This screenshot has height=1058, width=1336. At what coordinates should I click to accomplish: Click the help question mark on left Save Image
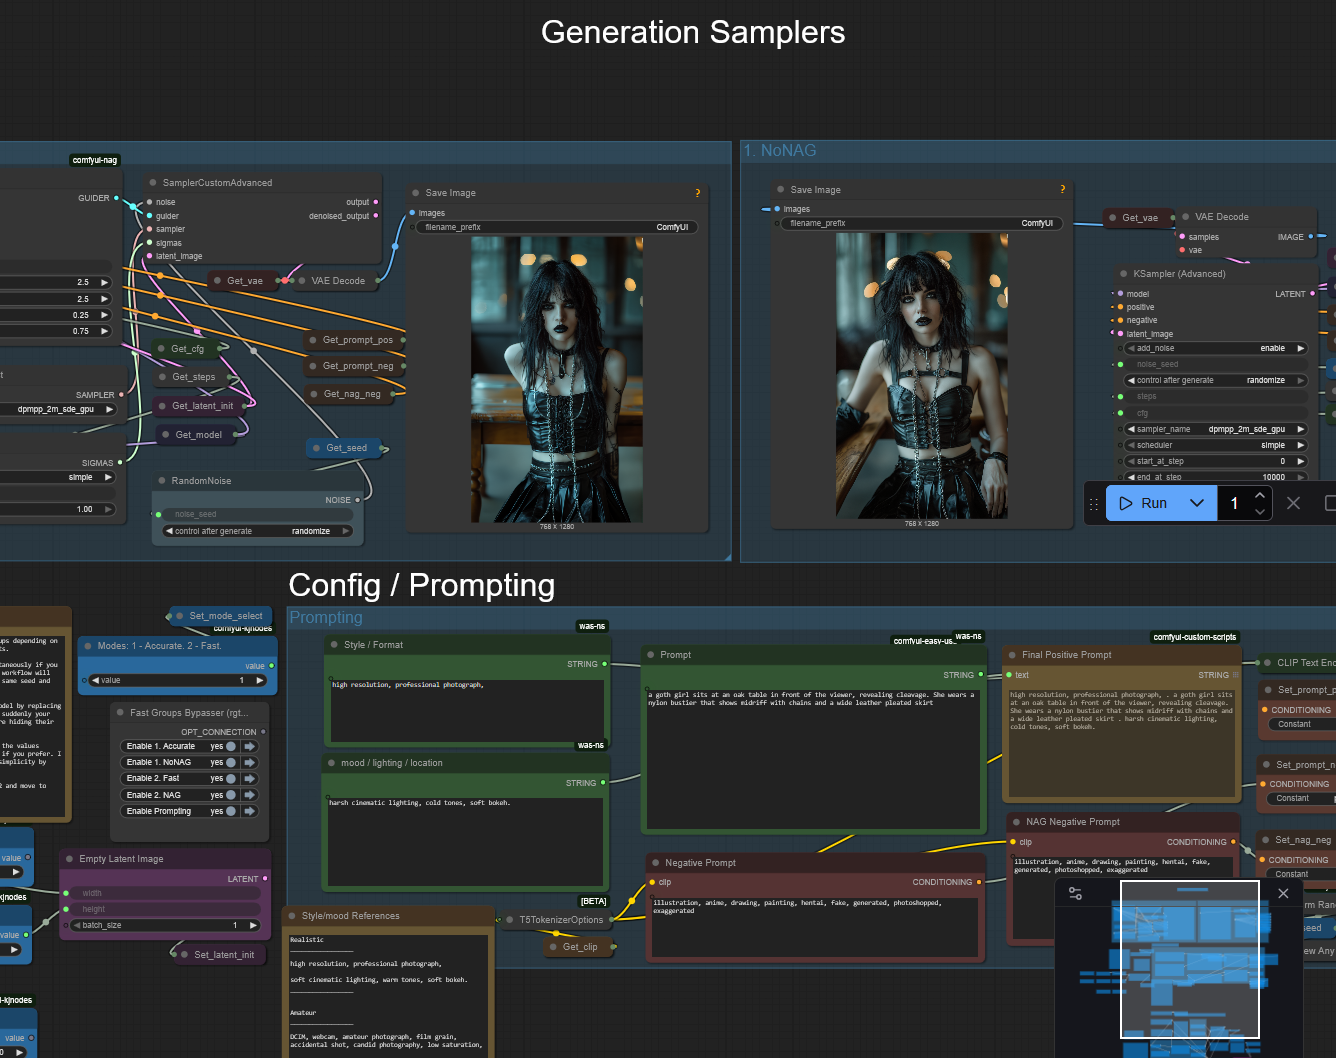697,193
